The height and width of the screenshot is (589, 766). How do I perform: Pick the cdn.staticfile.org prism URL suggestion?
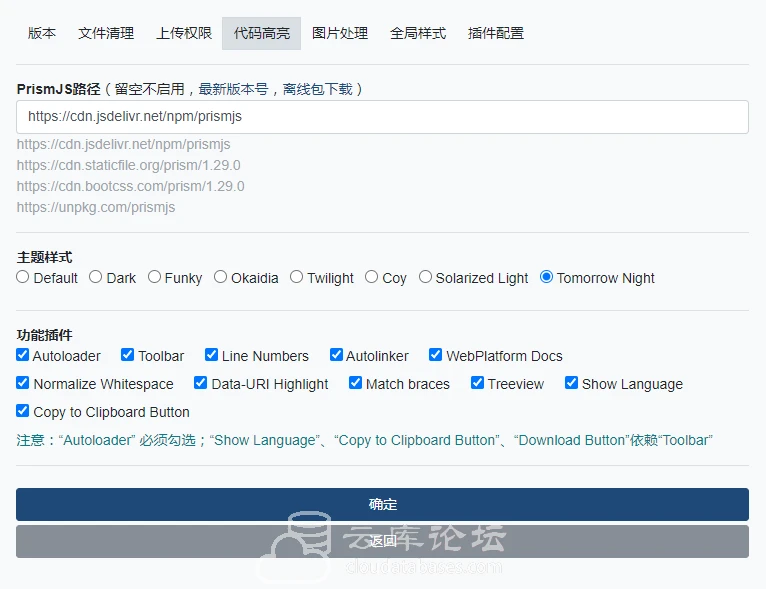click(128, 166)
